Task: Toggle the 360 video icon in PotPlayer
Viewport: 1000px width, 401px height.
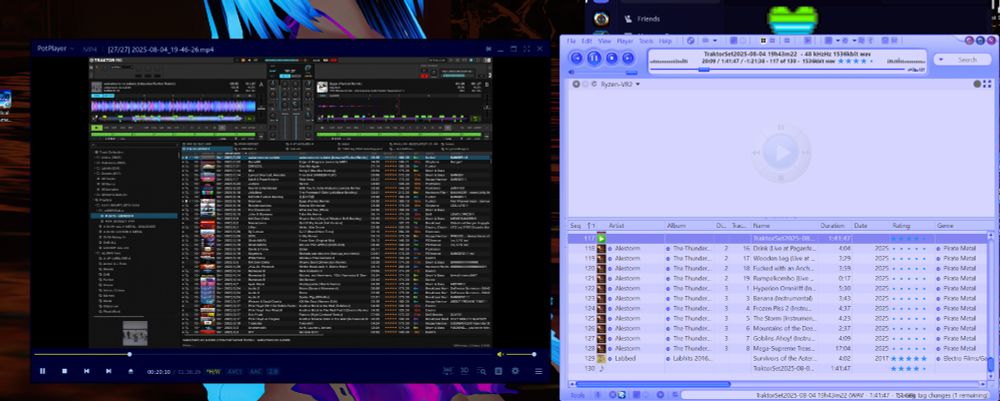Action: (448, 371)
